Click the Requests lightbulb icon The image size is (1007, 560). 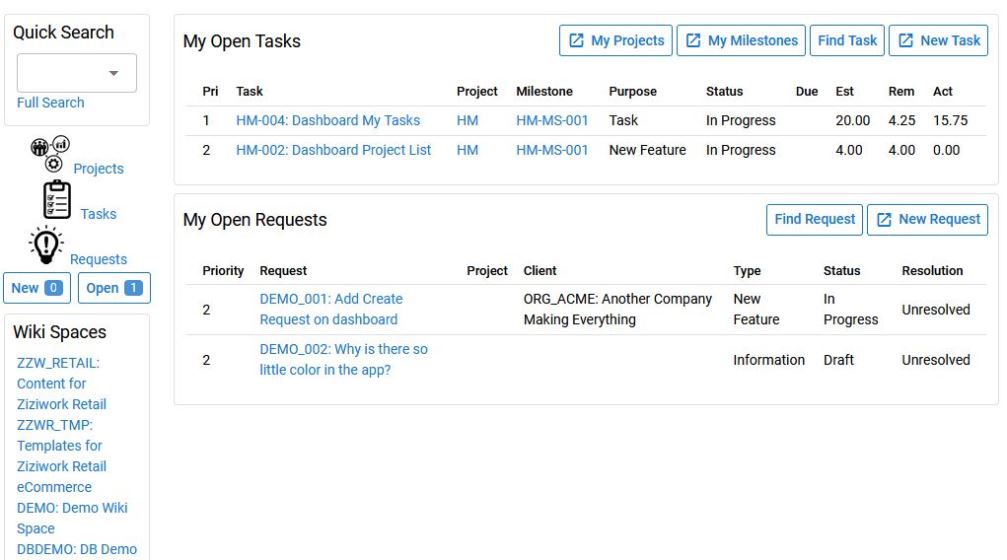(x=46, y=245)
